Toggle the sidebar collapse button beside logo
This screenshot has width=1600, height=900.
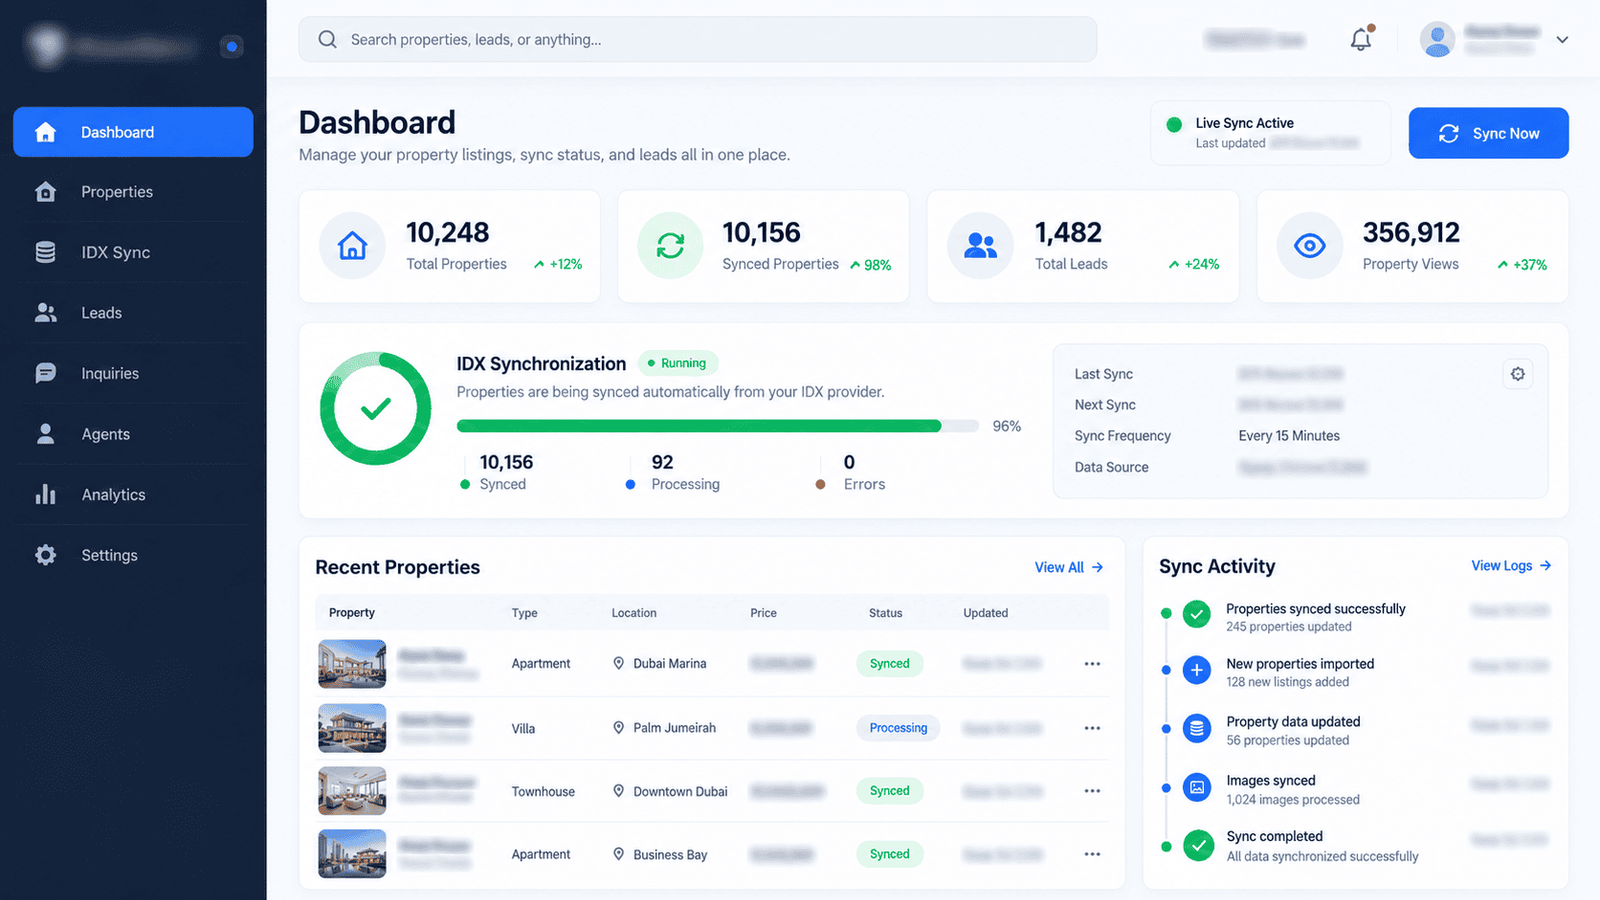pos(232,46)
